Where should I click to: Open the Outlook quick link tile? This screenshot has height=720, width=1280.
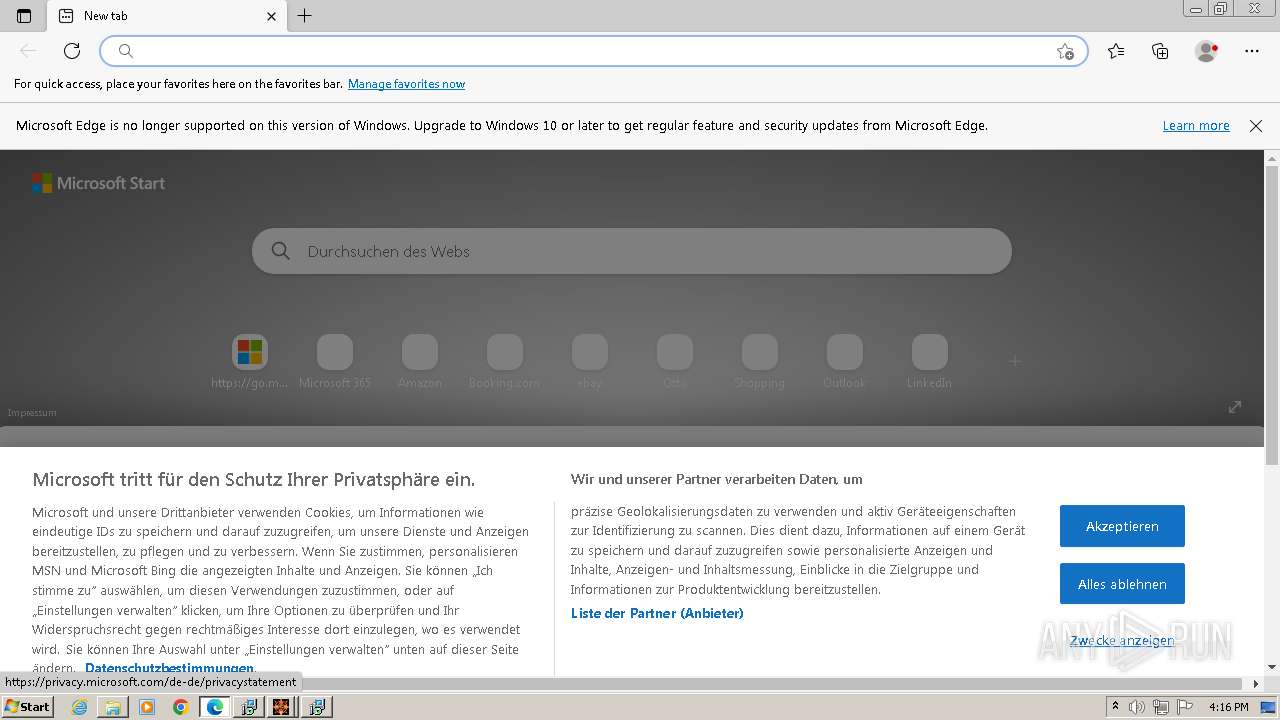[x=845, y=361]
